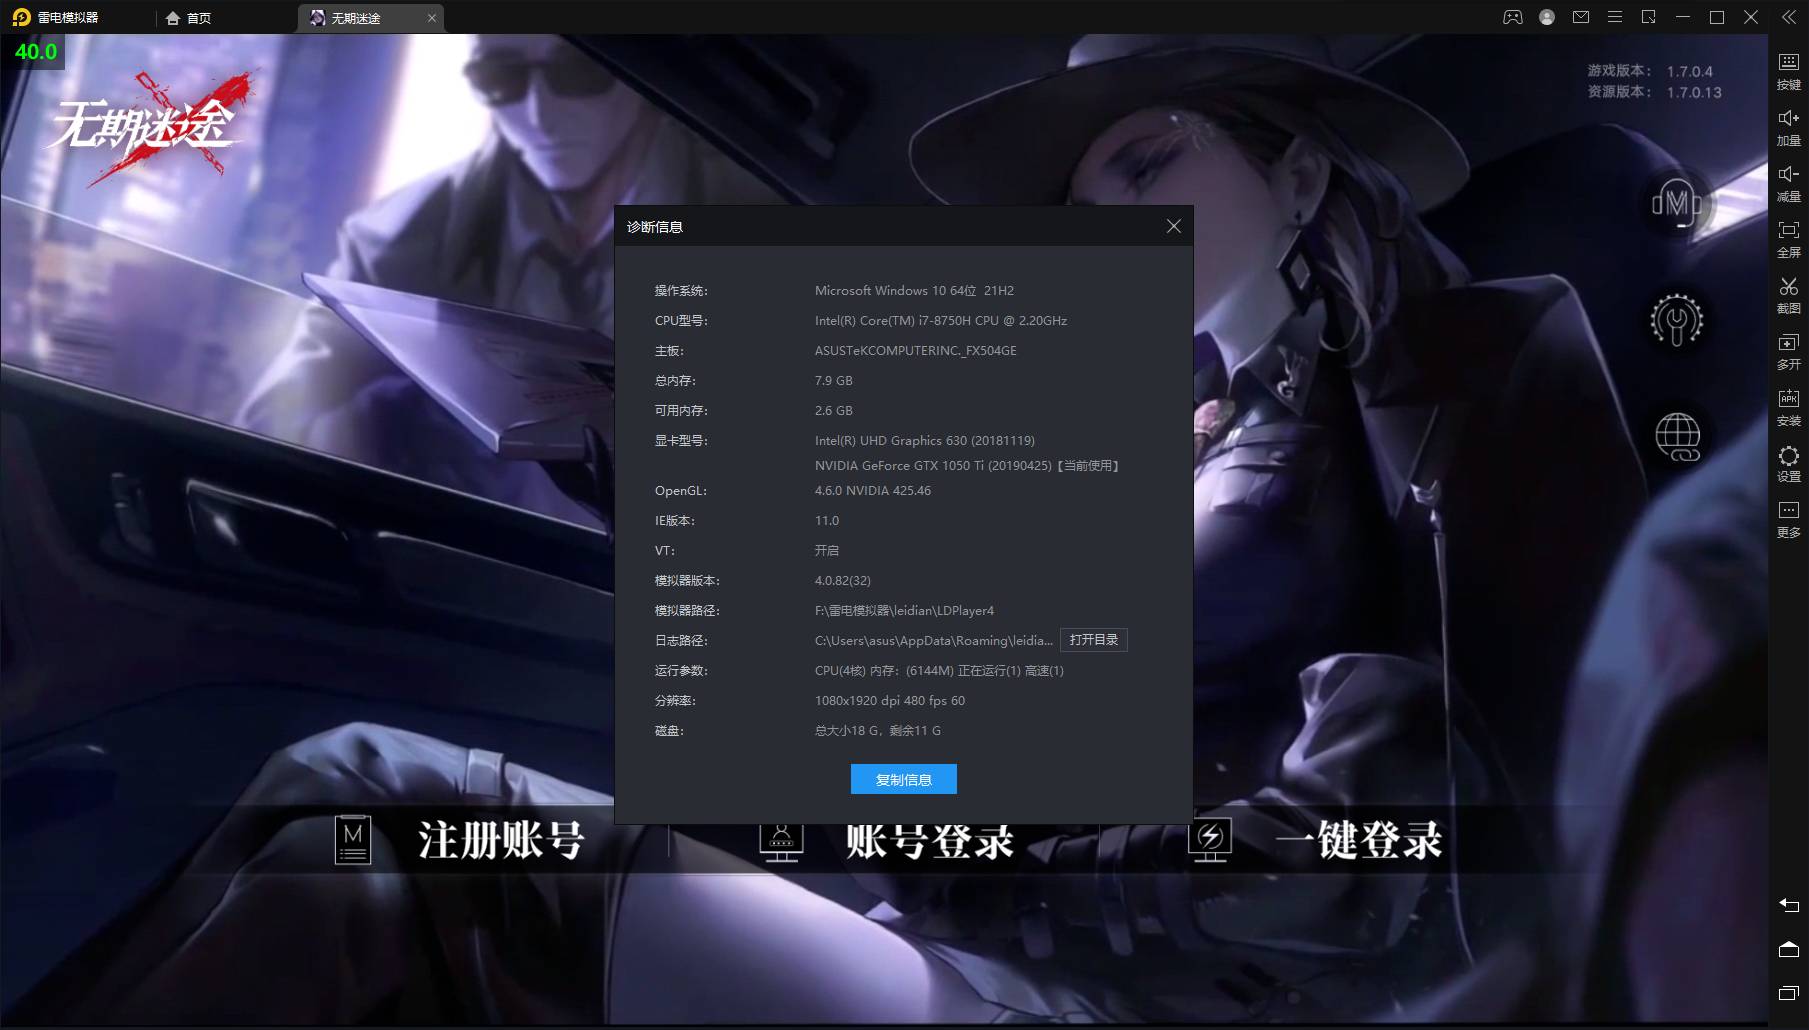Open the multi-instance (多开) manager
The image size is (1809, 1030).
coord(1788,350)
